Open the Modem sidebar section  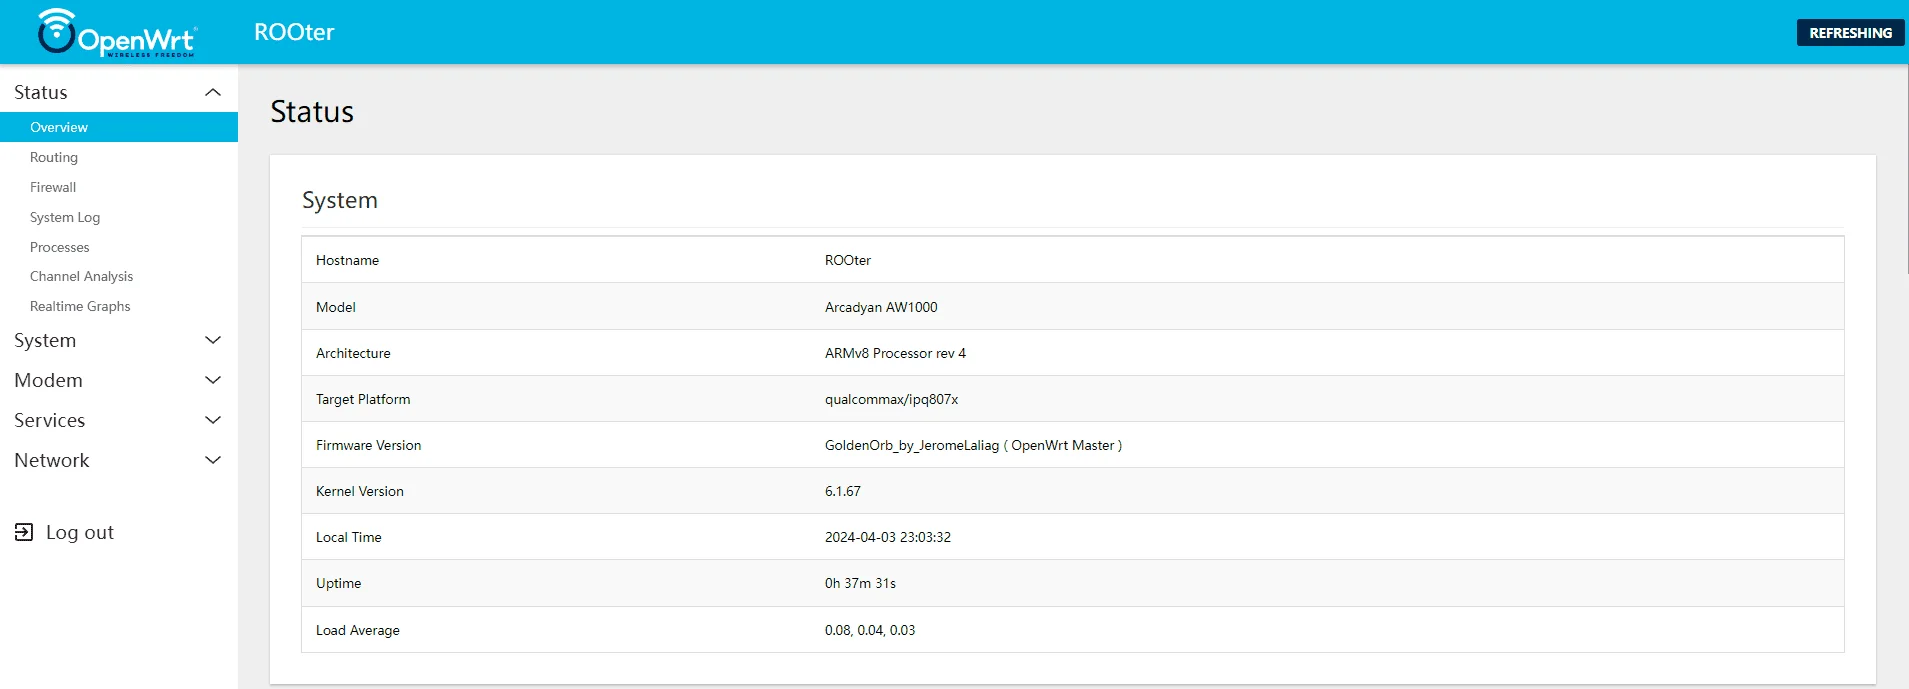tap(48, 380)
